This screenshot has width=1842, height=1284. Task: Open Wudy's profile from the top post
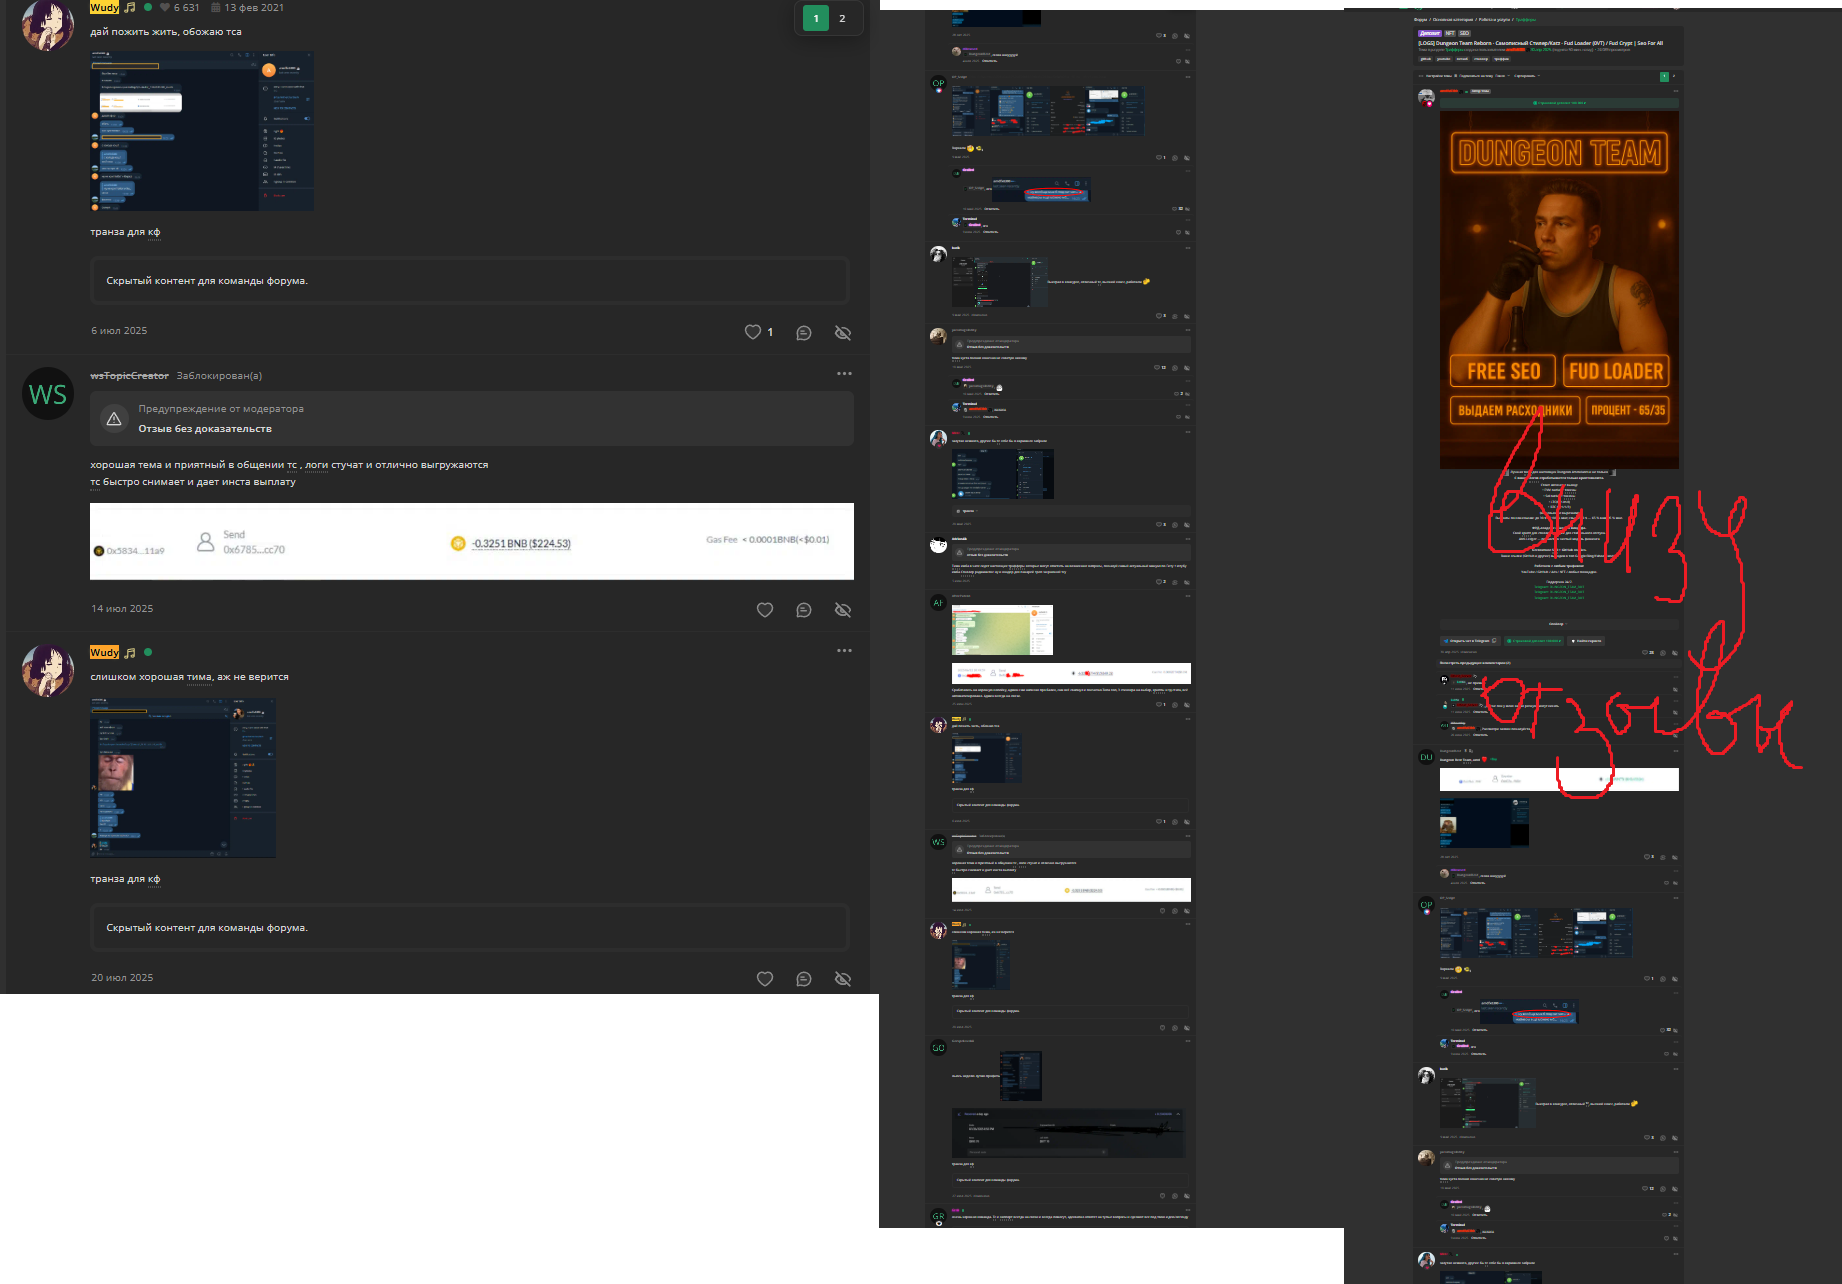pyautogui.click(x=104, y=7)
